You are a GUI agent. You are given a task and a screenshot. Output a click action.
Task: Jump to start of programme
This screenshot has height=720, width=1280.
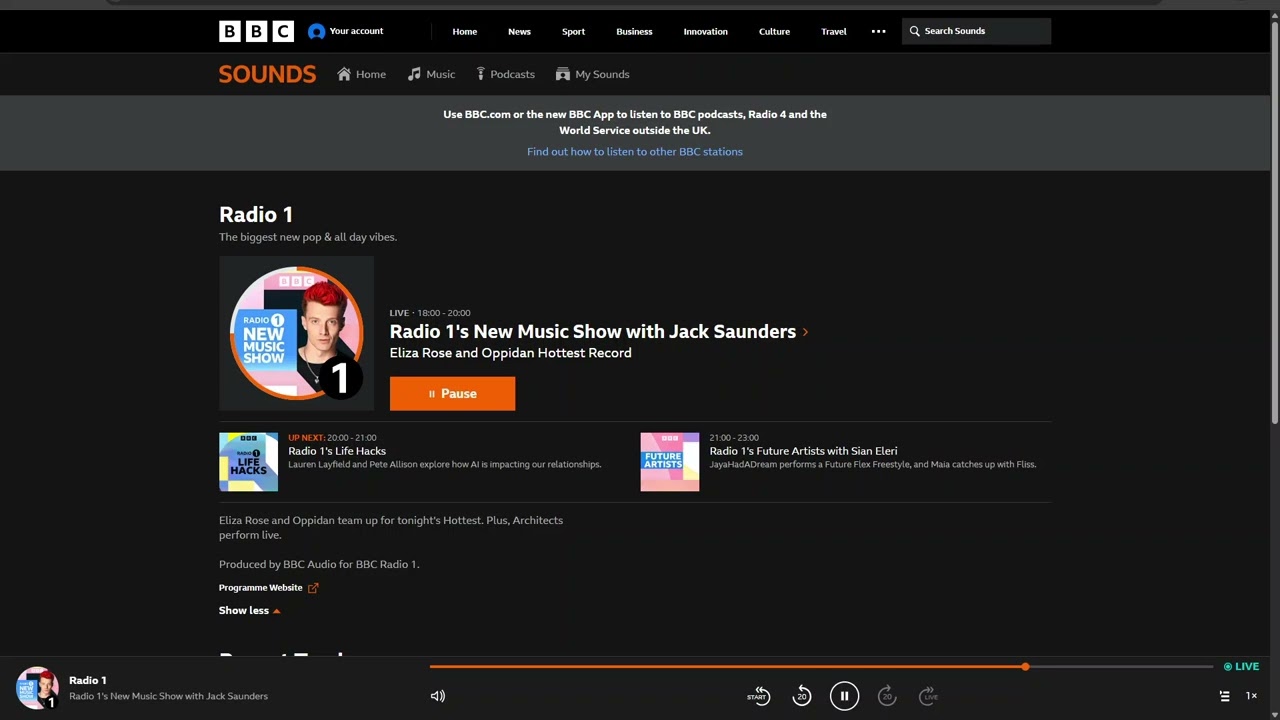coord(758,696)
